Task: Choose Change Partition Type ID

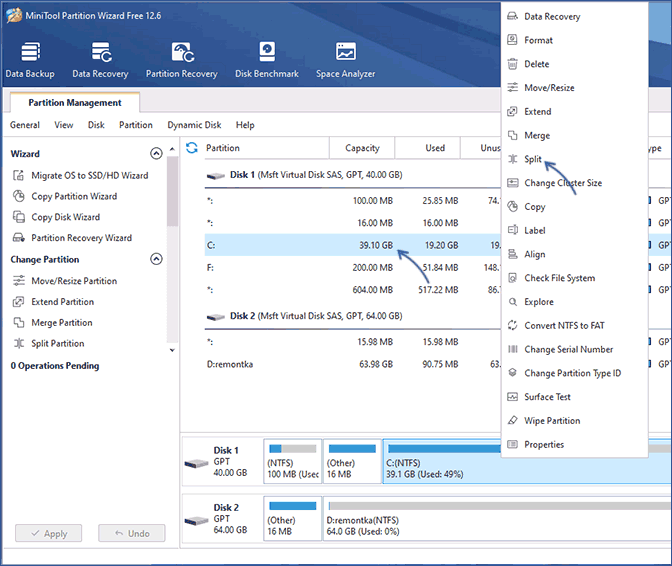Action: click(574, 373)
